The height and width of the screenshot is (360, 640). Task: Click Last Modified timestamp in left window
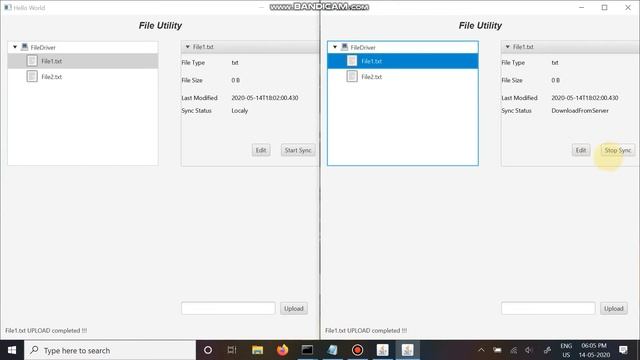point(264,98)
